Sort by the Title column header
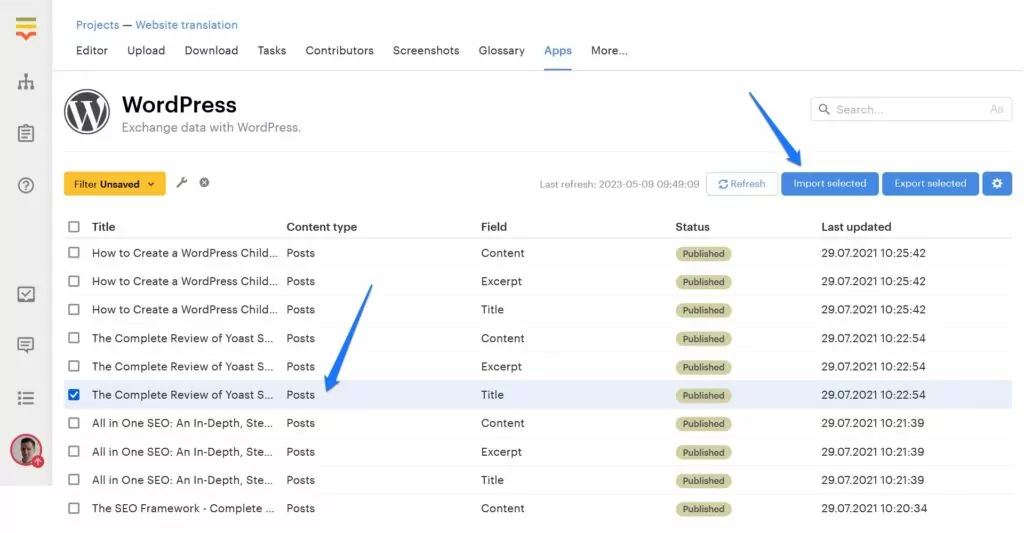The width and height of the screenshot is (1024, 533). click(103, 227)
